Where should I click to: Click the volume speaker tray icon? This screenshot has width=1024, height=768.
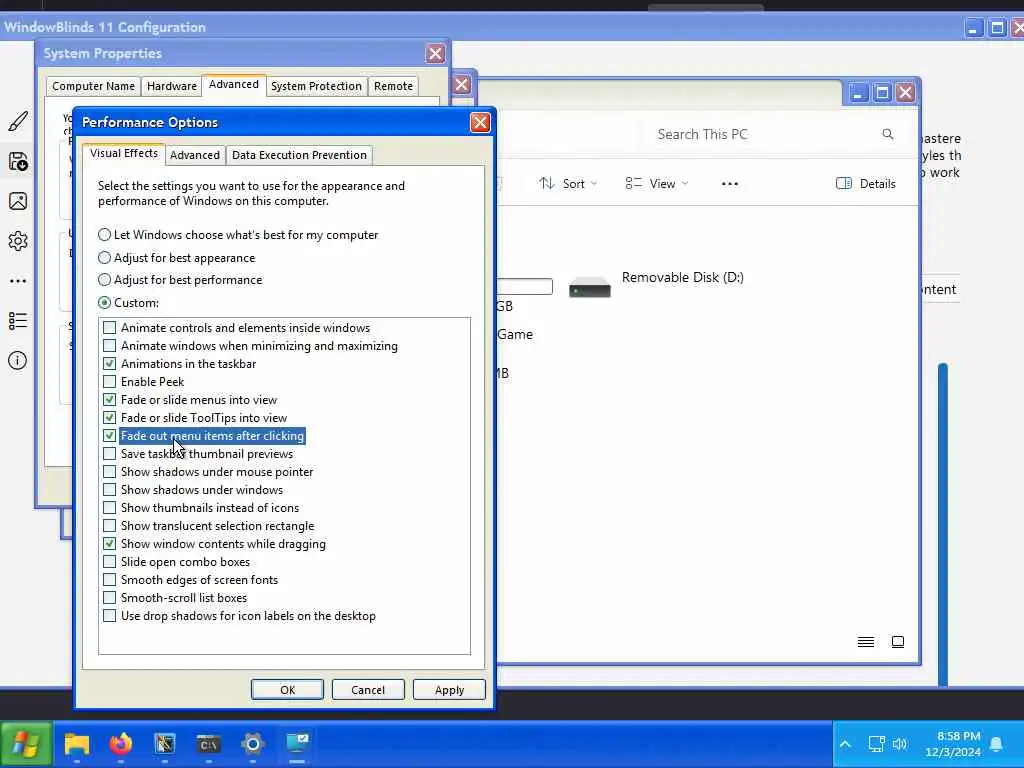pos(900,744)
